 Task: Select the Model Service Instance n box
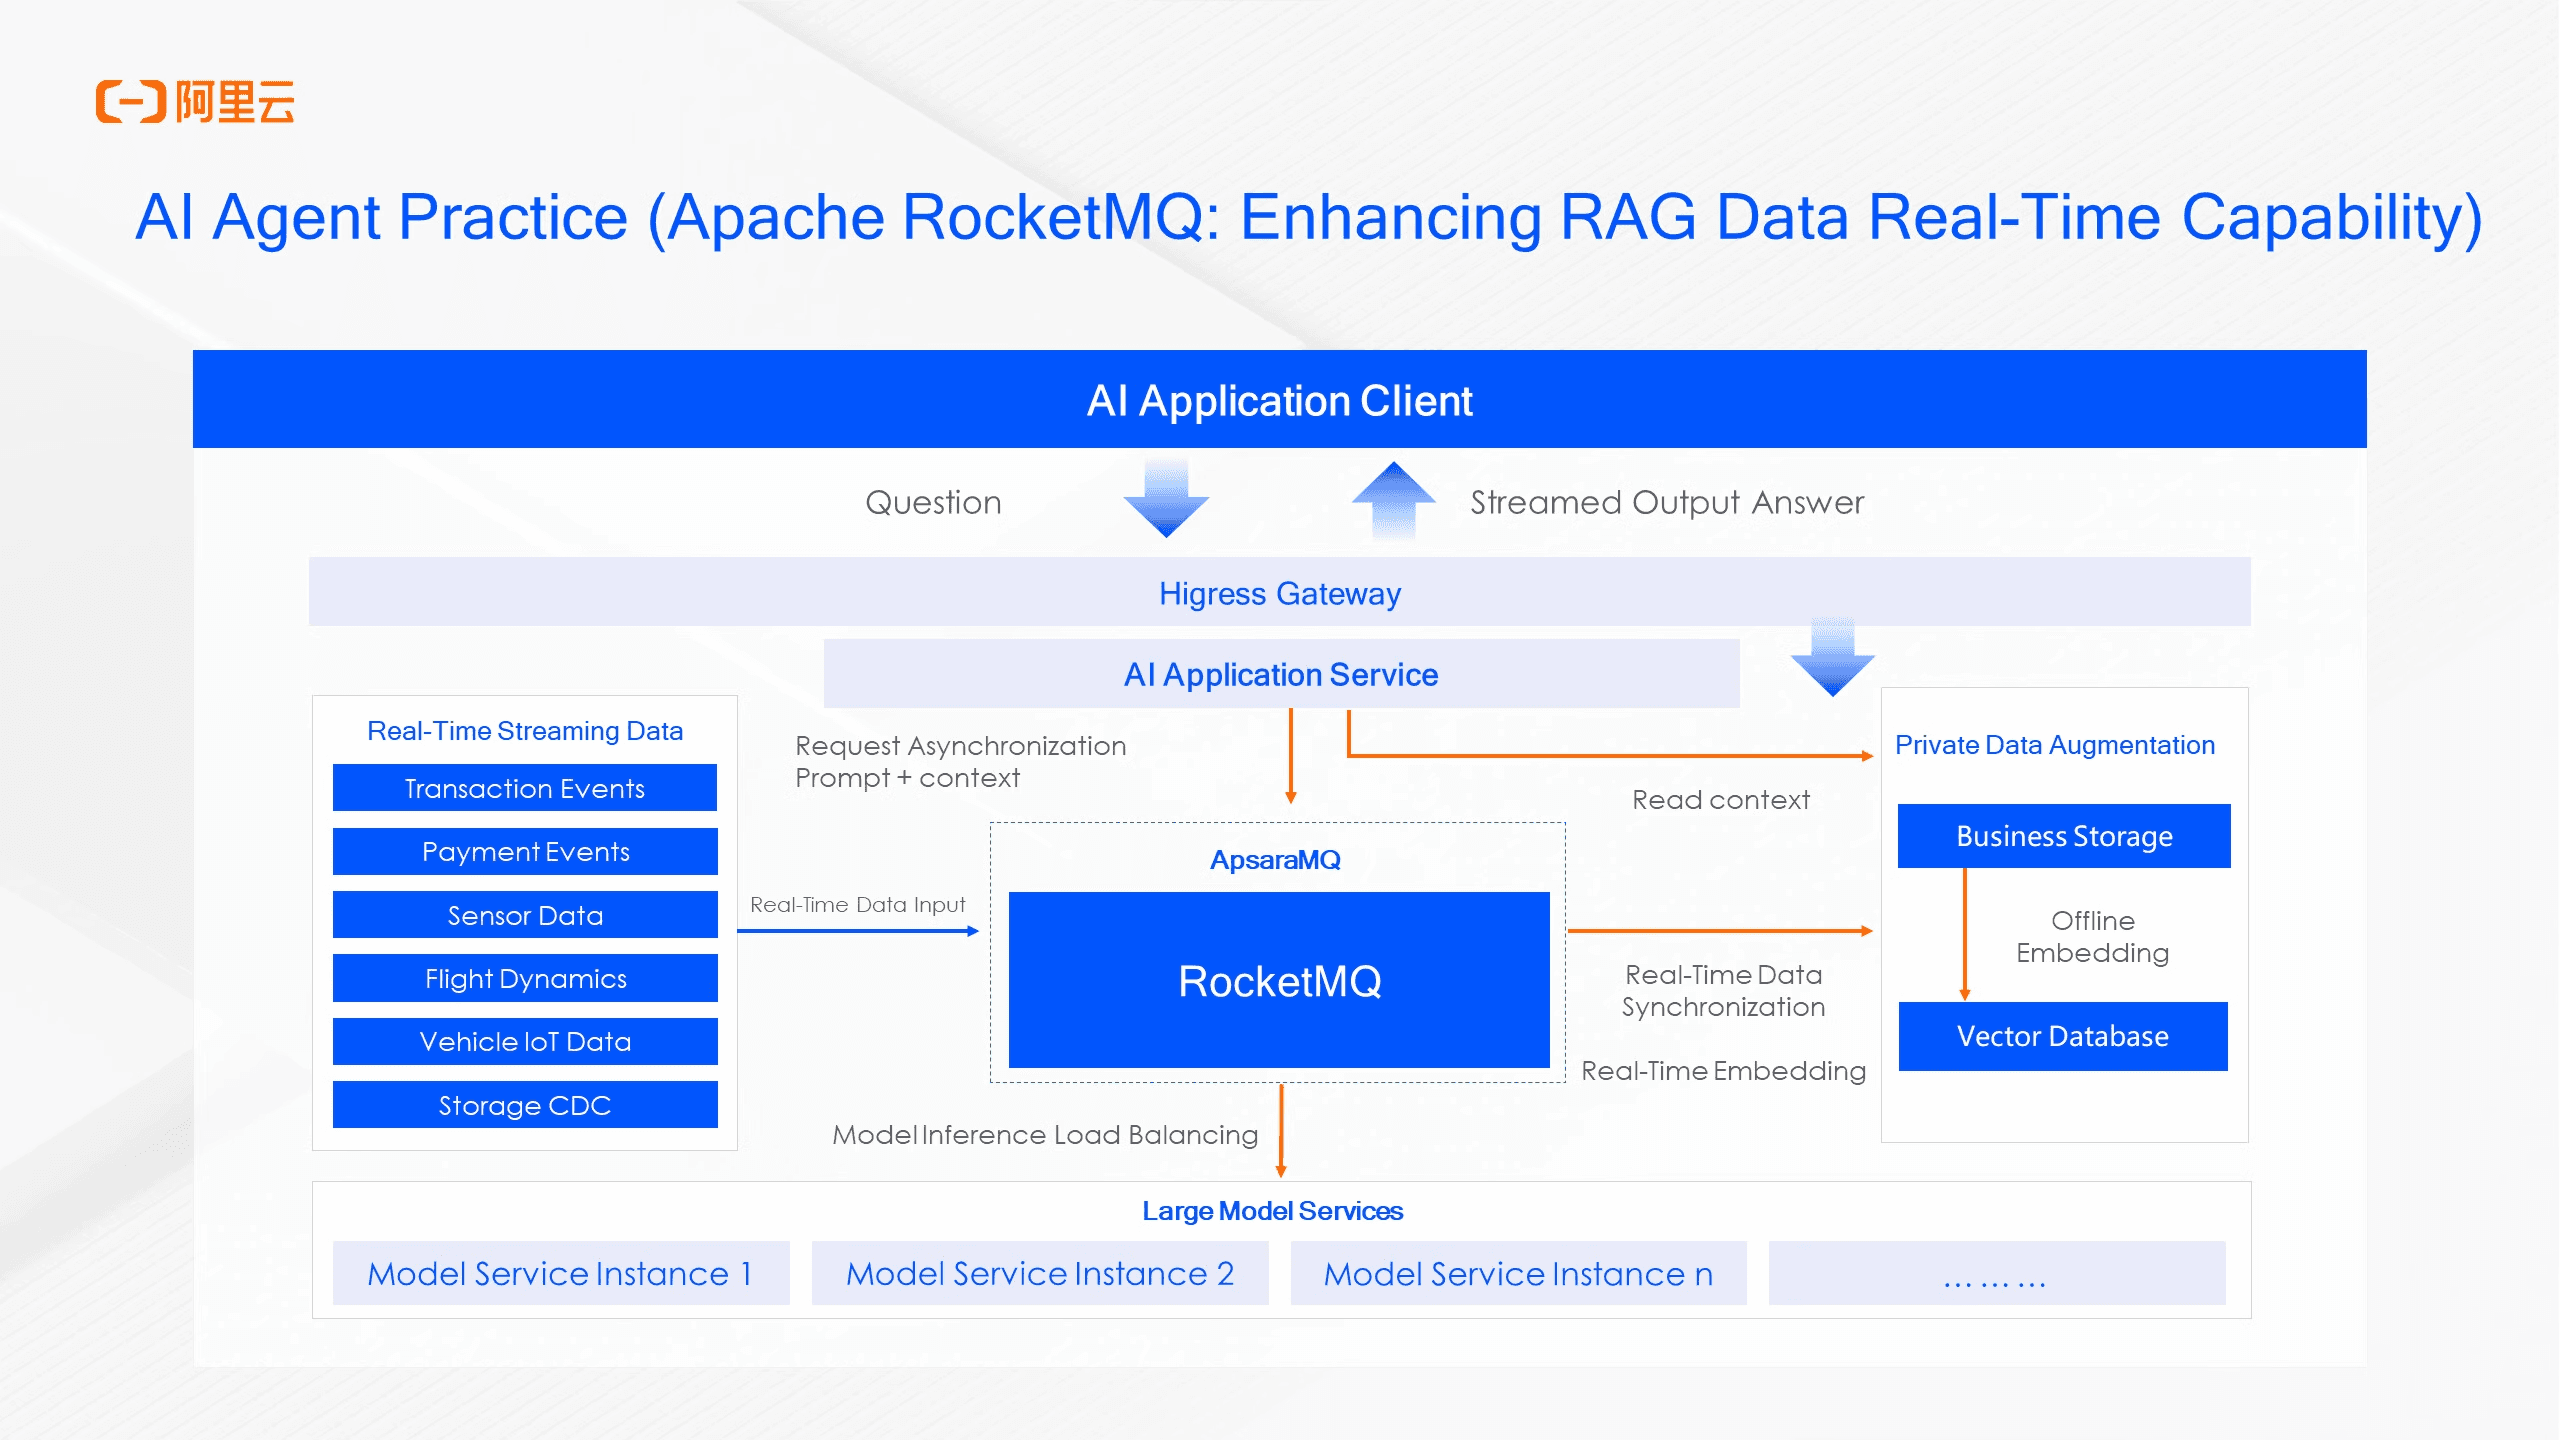[1519, 1273]
